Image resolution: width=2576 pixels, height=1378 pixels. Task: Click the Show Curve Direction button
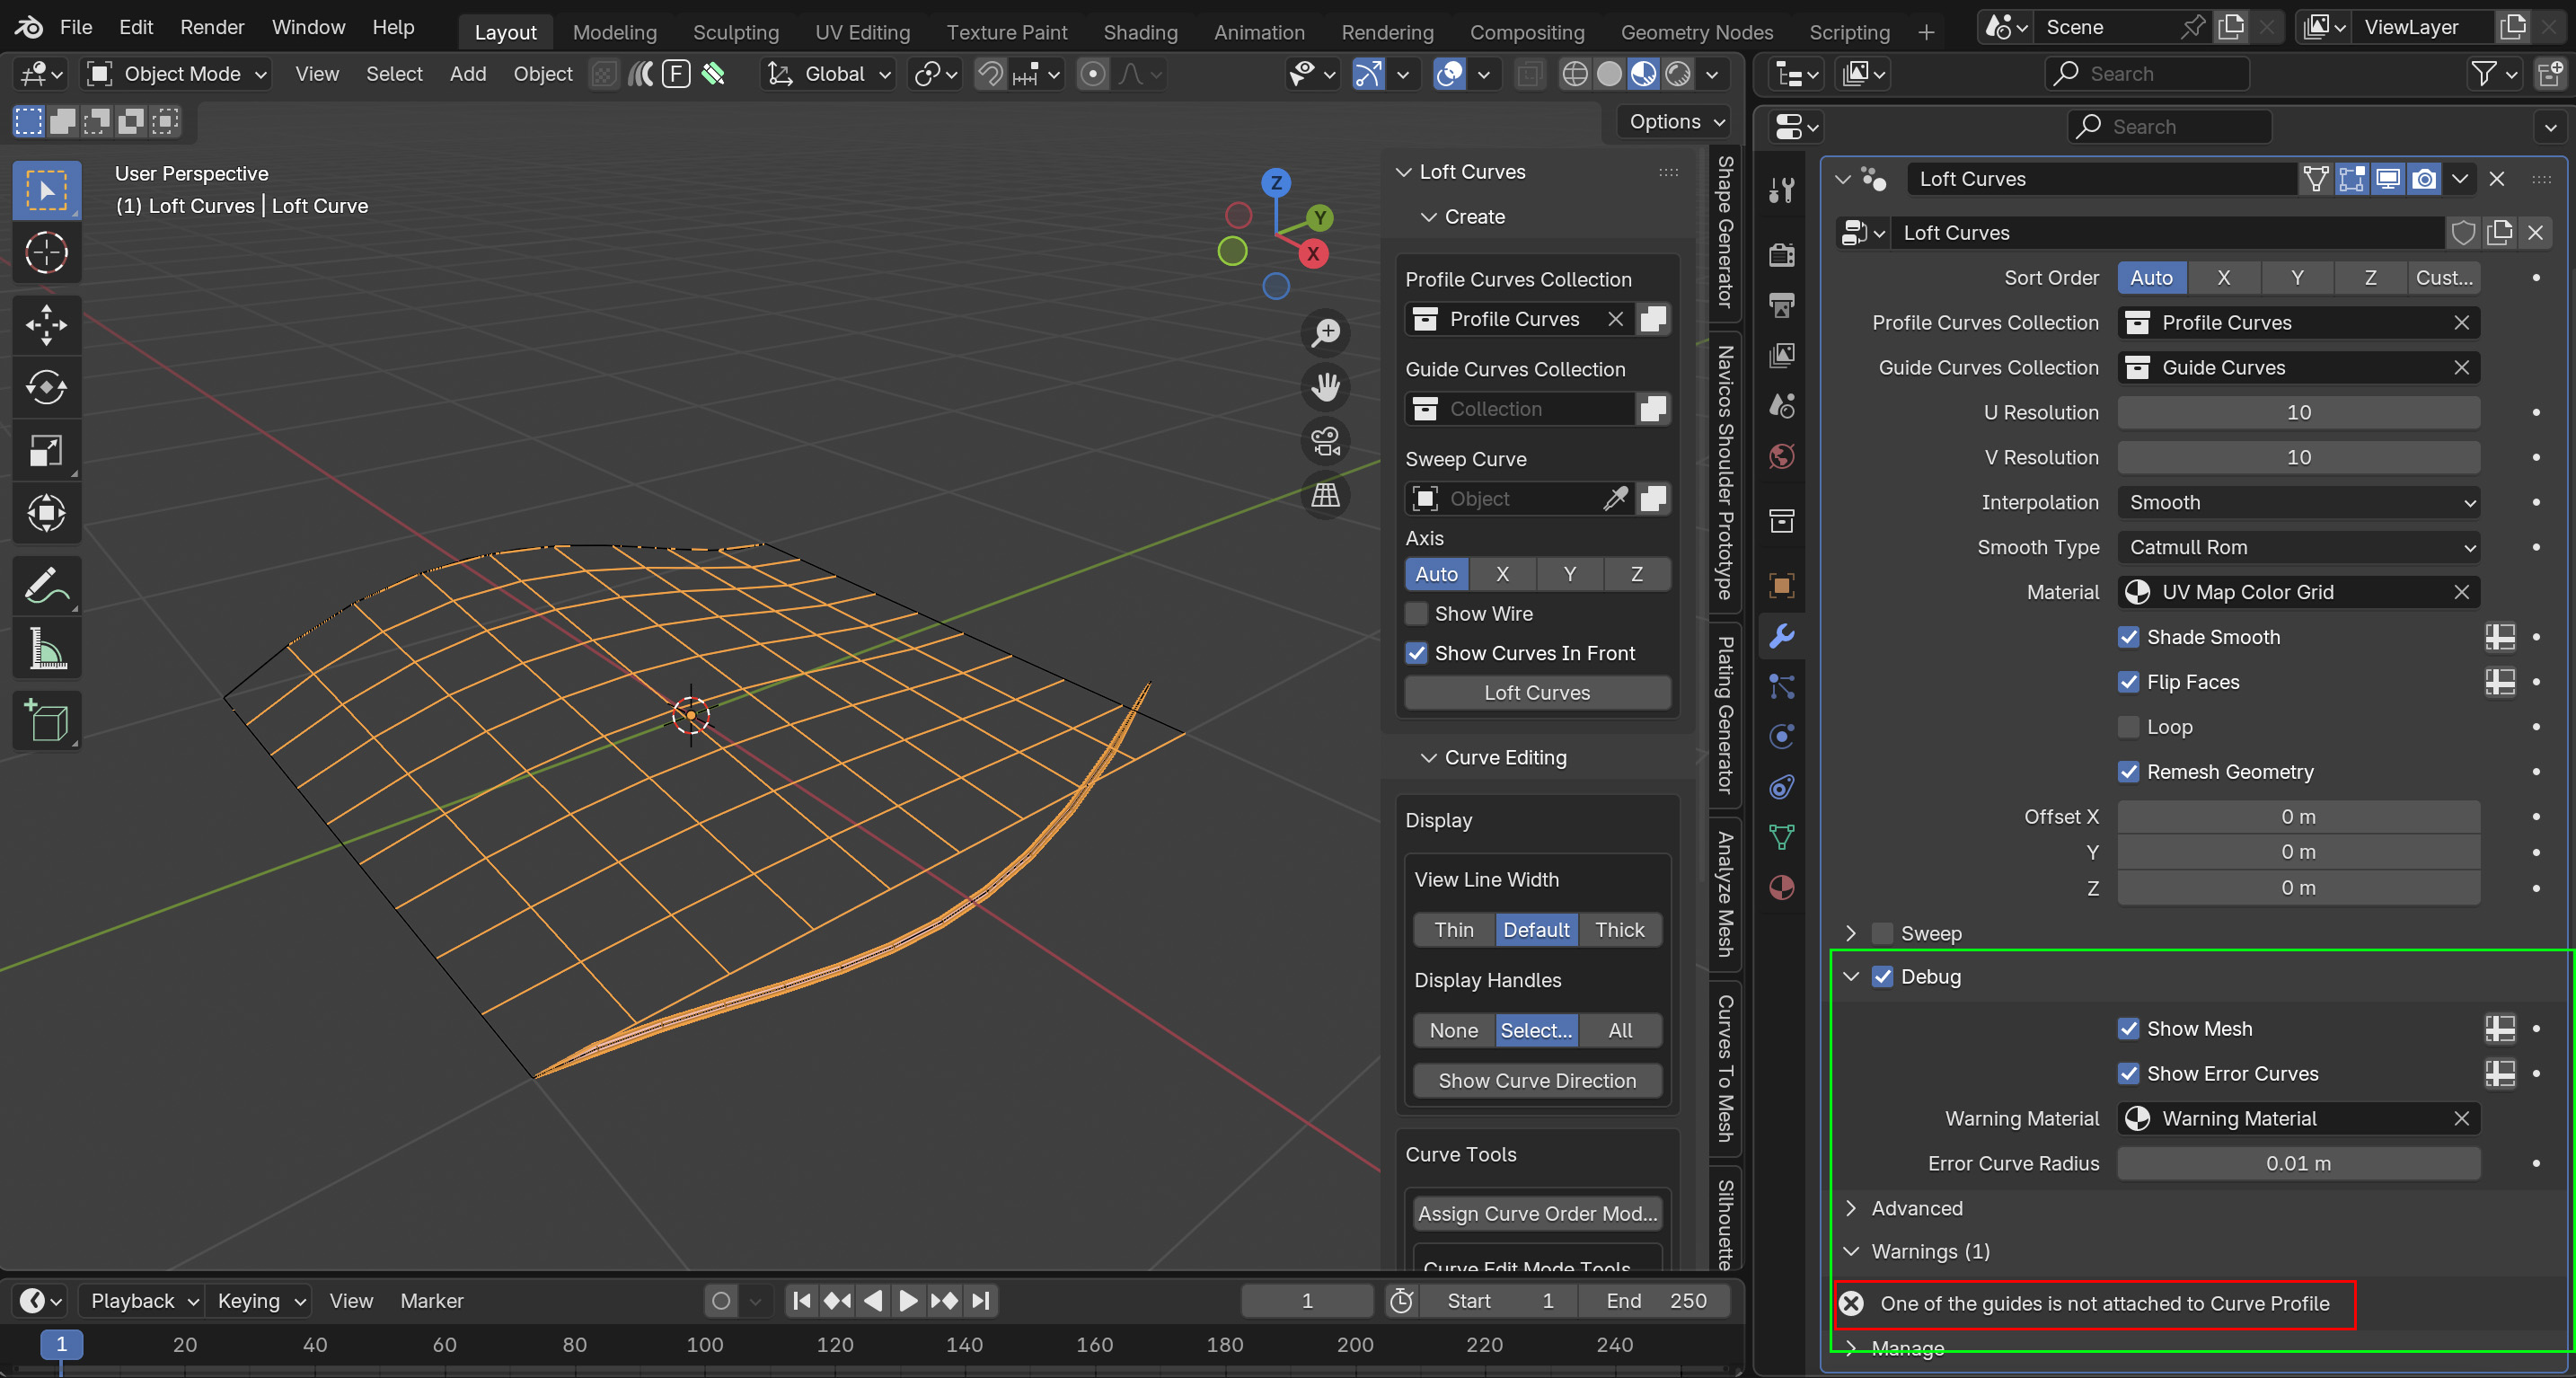click(1536, 1080)
